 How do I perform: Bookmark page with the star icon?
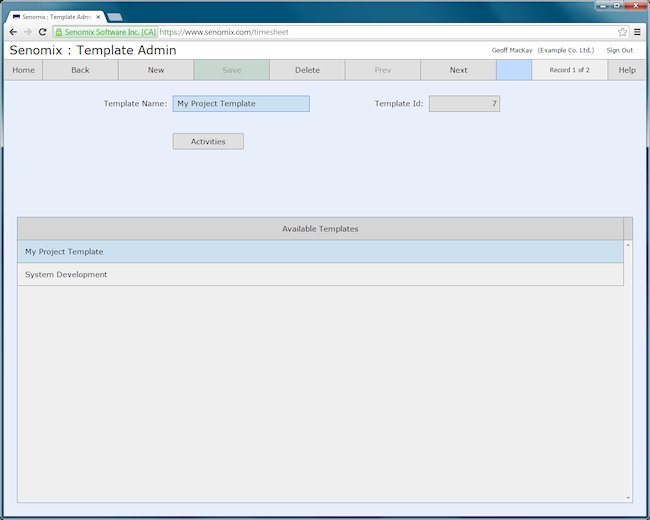pyautogui.click(x=622, y=32)
